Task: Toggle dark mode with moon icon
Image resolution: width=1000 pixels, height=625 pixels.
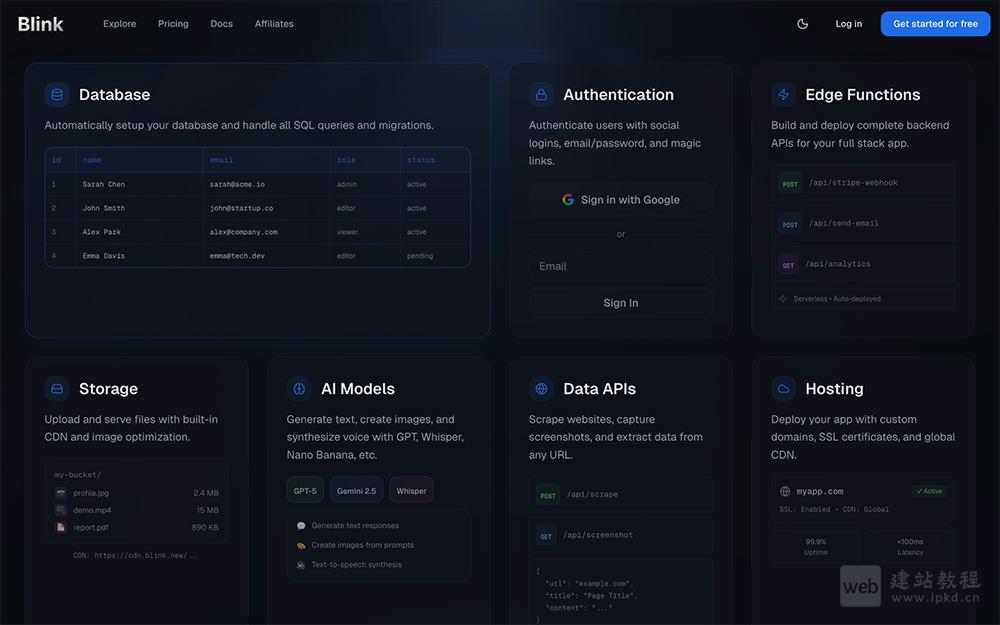Action: (x=802, y=24)
